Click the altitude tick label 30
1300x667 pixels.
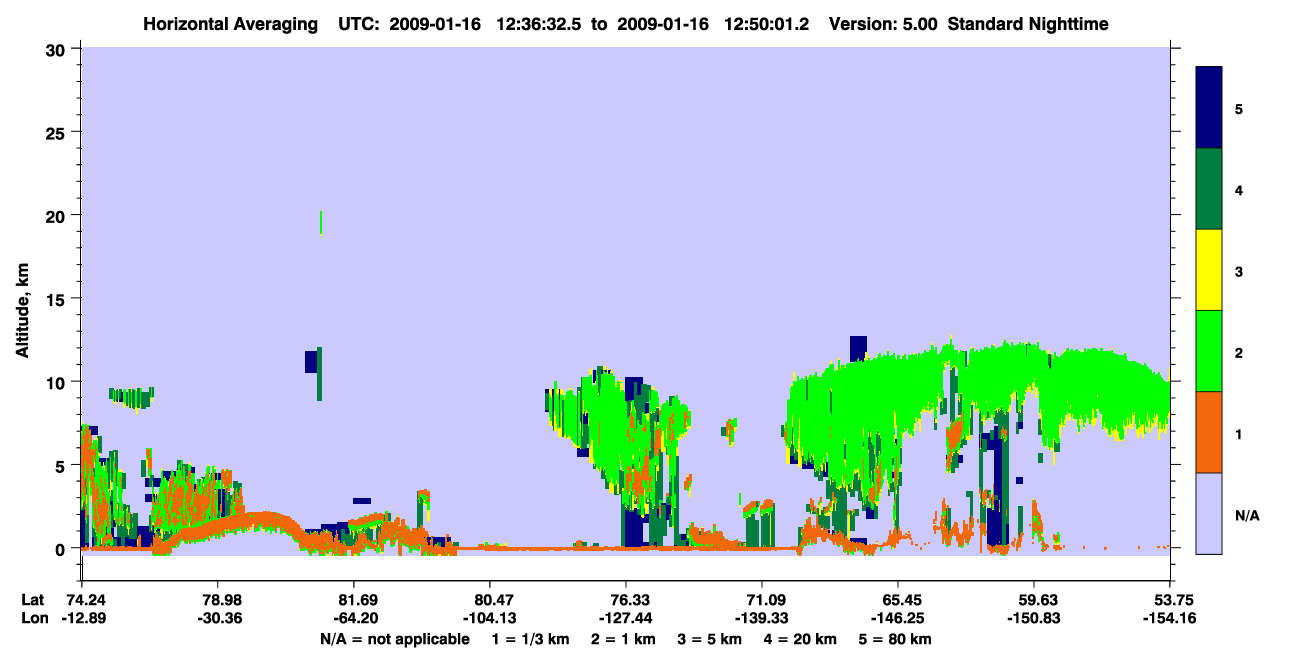click(x=57, y=48)
